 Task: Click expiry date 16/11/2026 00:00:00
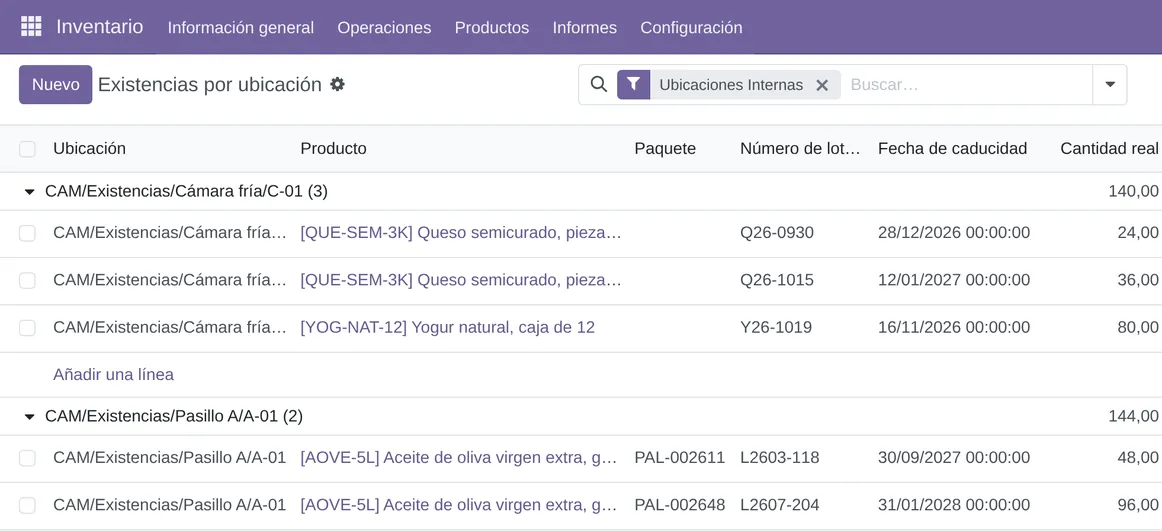(954, 327)
